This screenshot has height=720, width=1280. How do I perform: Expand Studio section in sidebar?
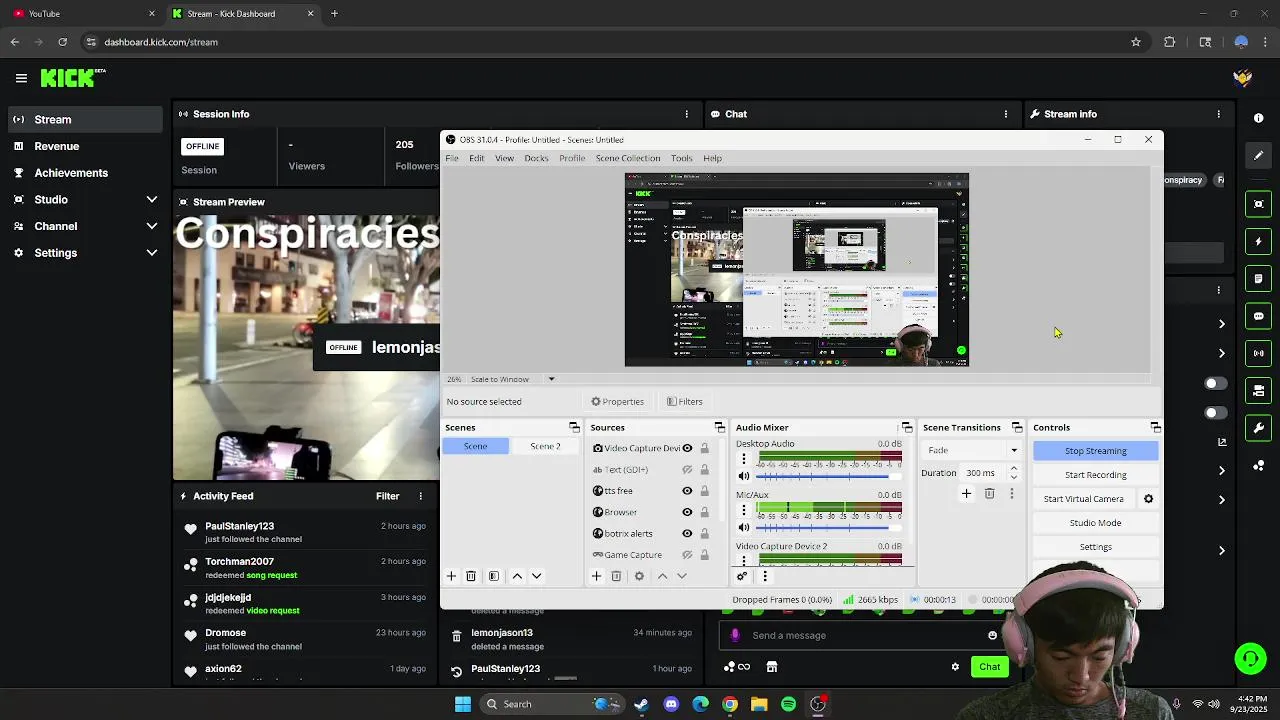152,200
